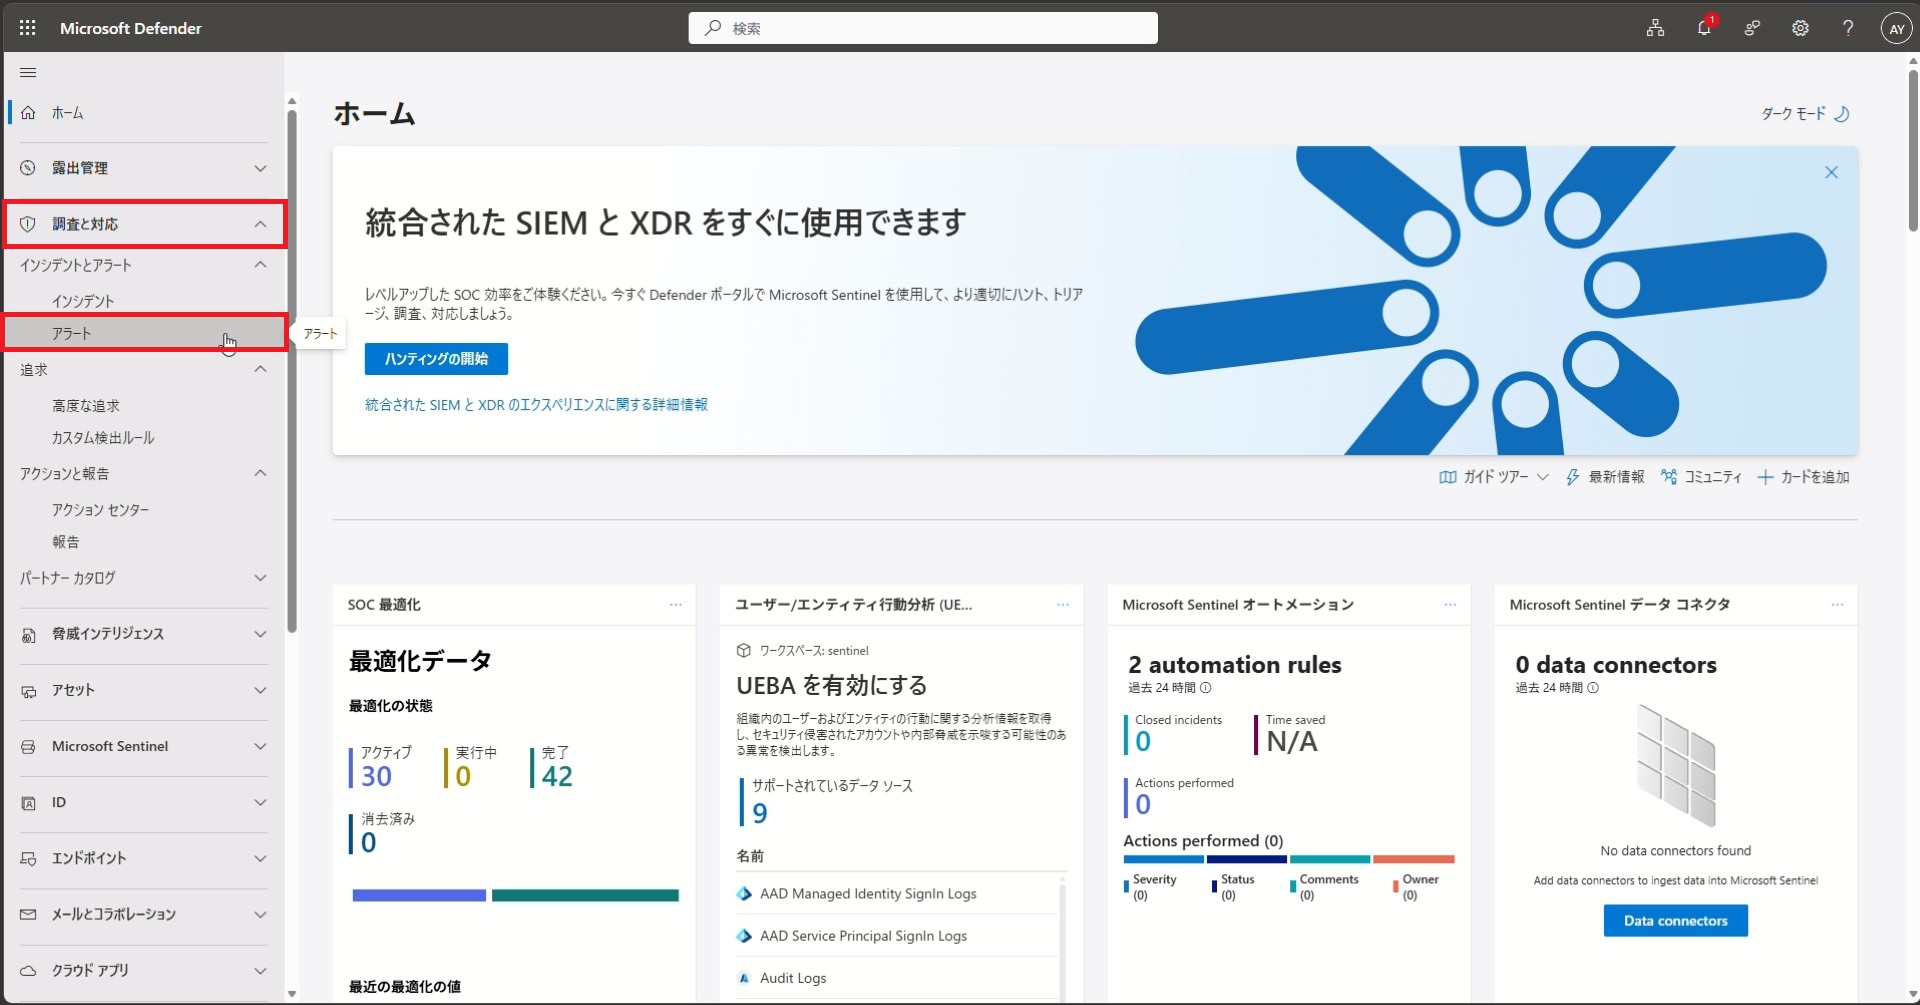Image resolution: width=1920 pixels, height=1005 pixels.
Task: Open the AY account avatar
Action: [x=1896, y=28]
